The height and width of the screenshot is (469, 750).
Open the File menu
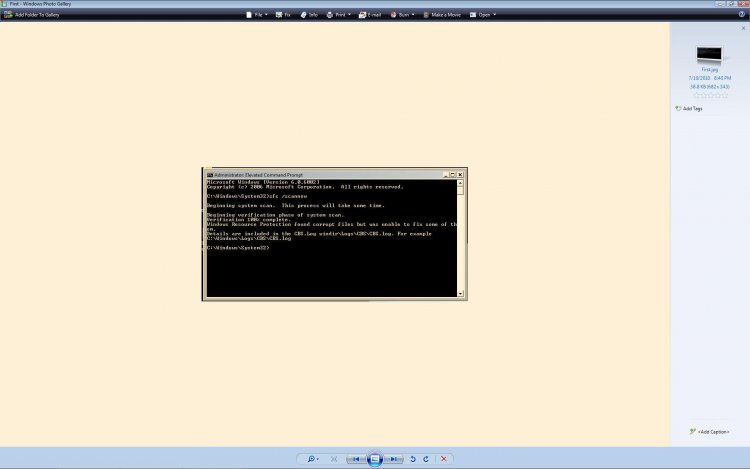pos(257,15)
